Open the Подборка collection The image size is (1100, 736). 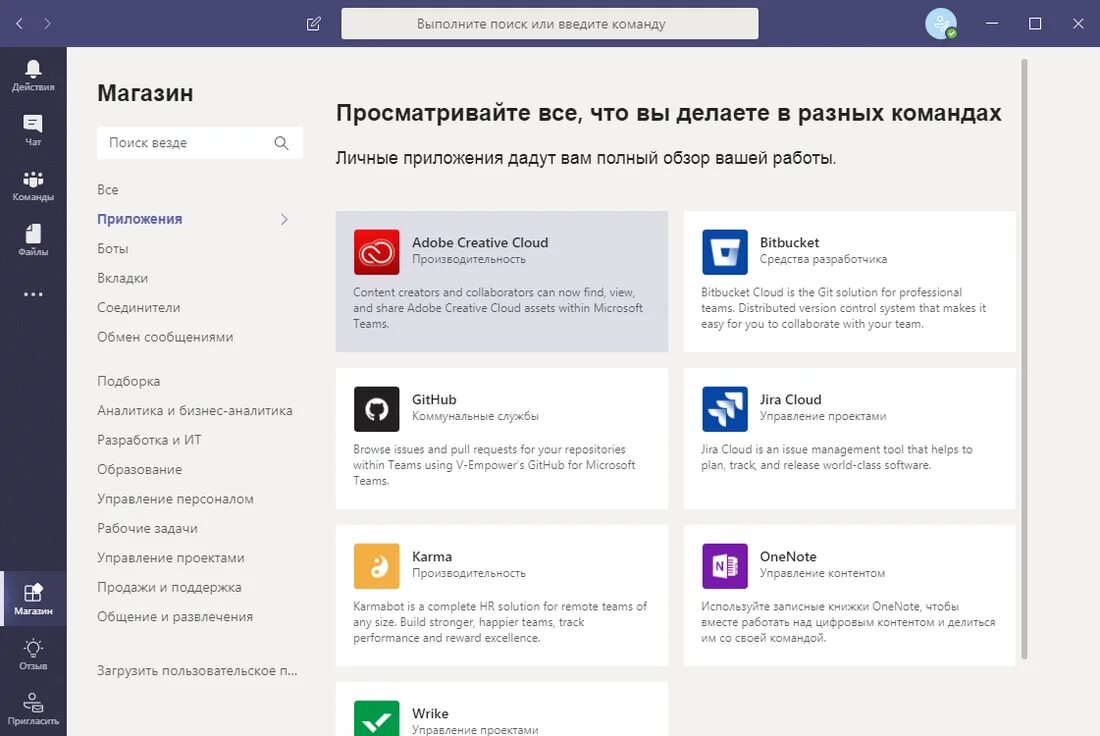(128, 381)
